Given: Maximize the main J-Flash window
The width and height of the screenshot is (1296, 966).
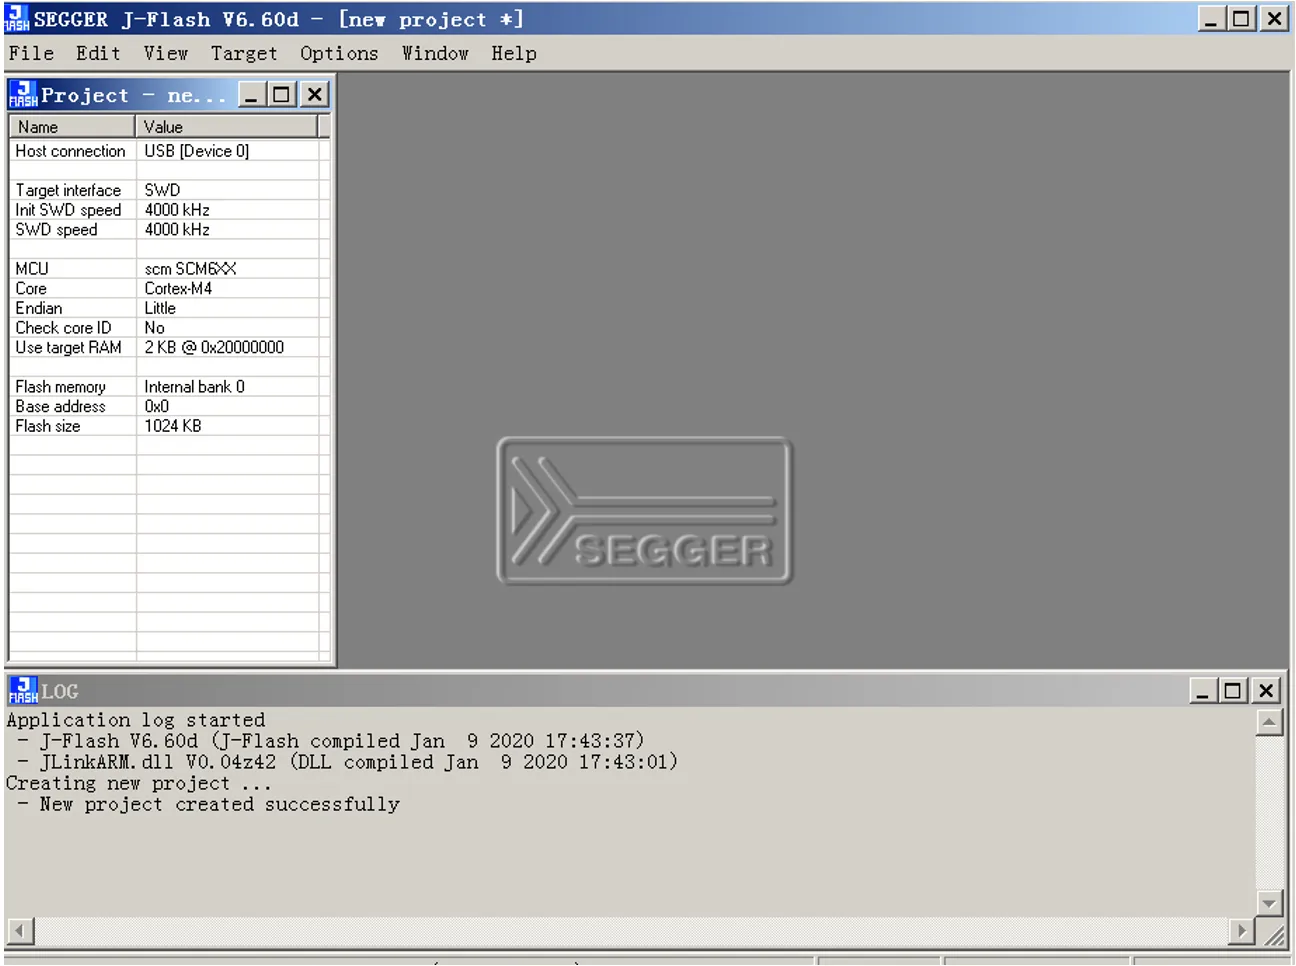Looking at the screenshot, I should (1241, 18).
